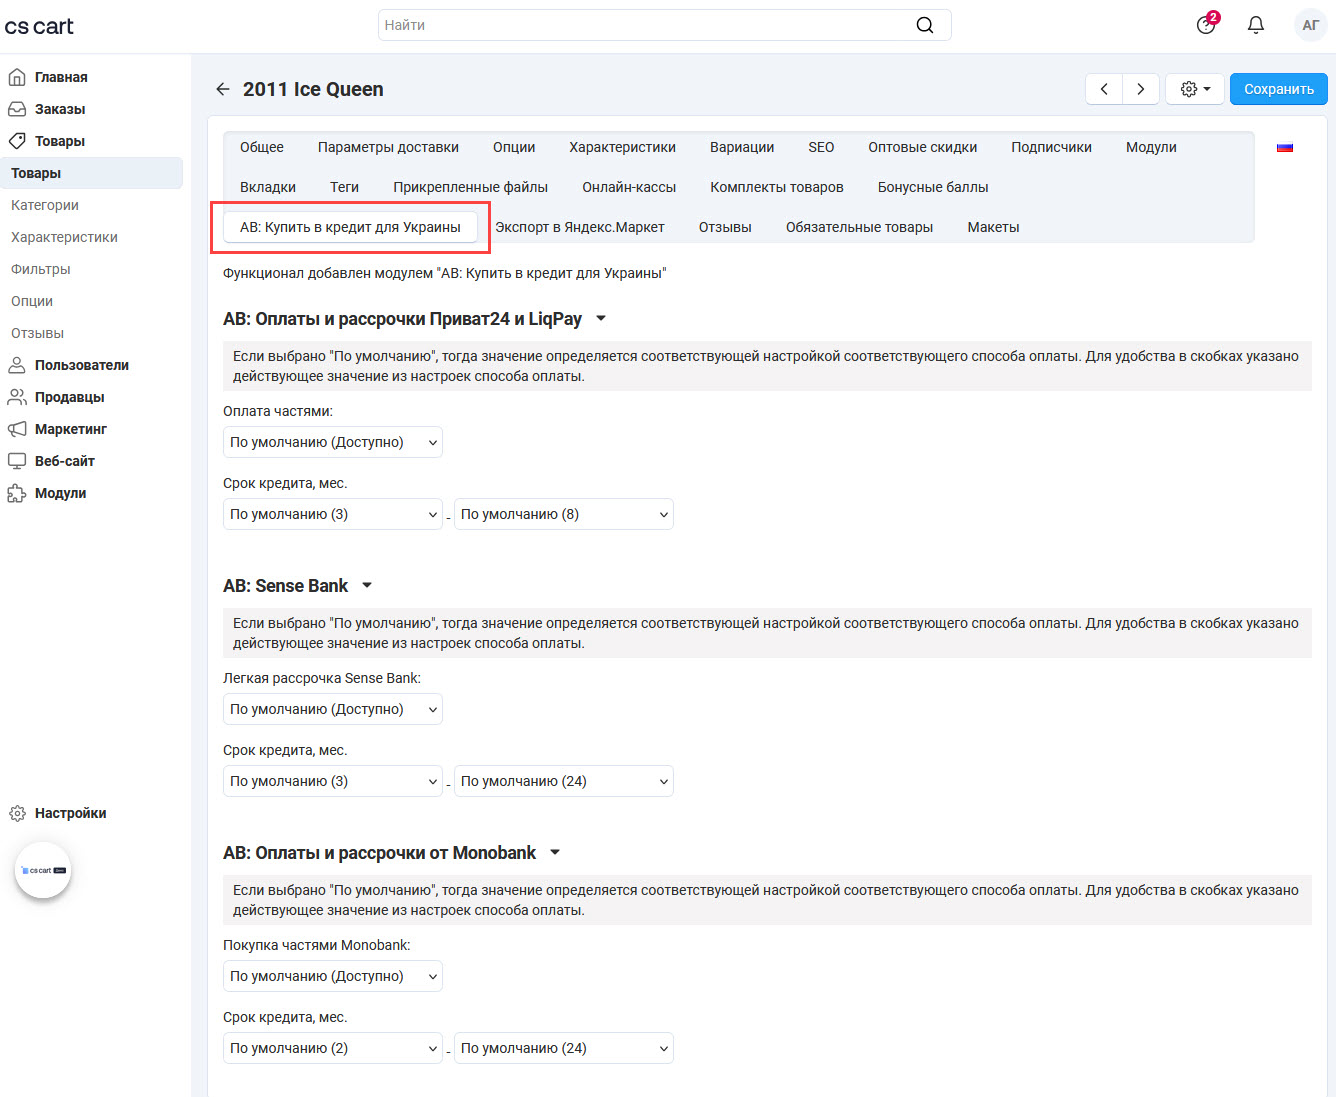Switch to the Комплекты товаров tab
Image resolution: width=1336 pixels, height=1097 pixels.
777,187
